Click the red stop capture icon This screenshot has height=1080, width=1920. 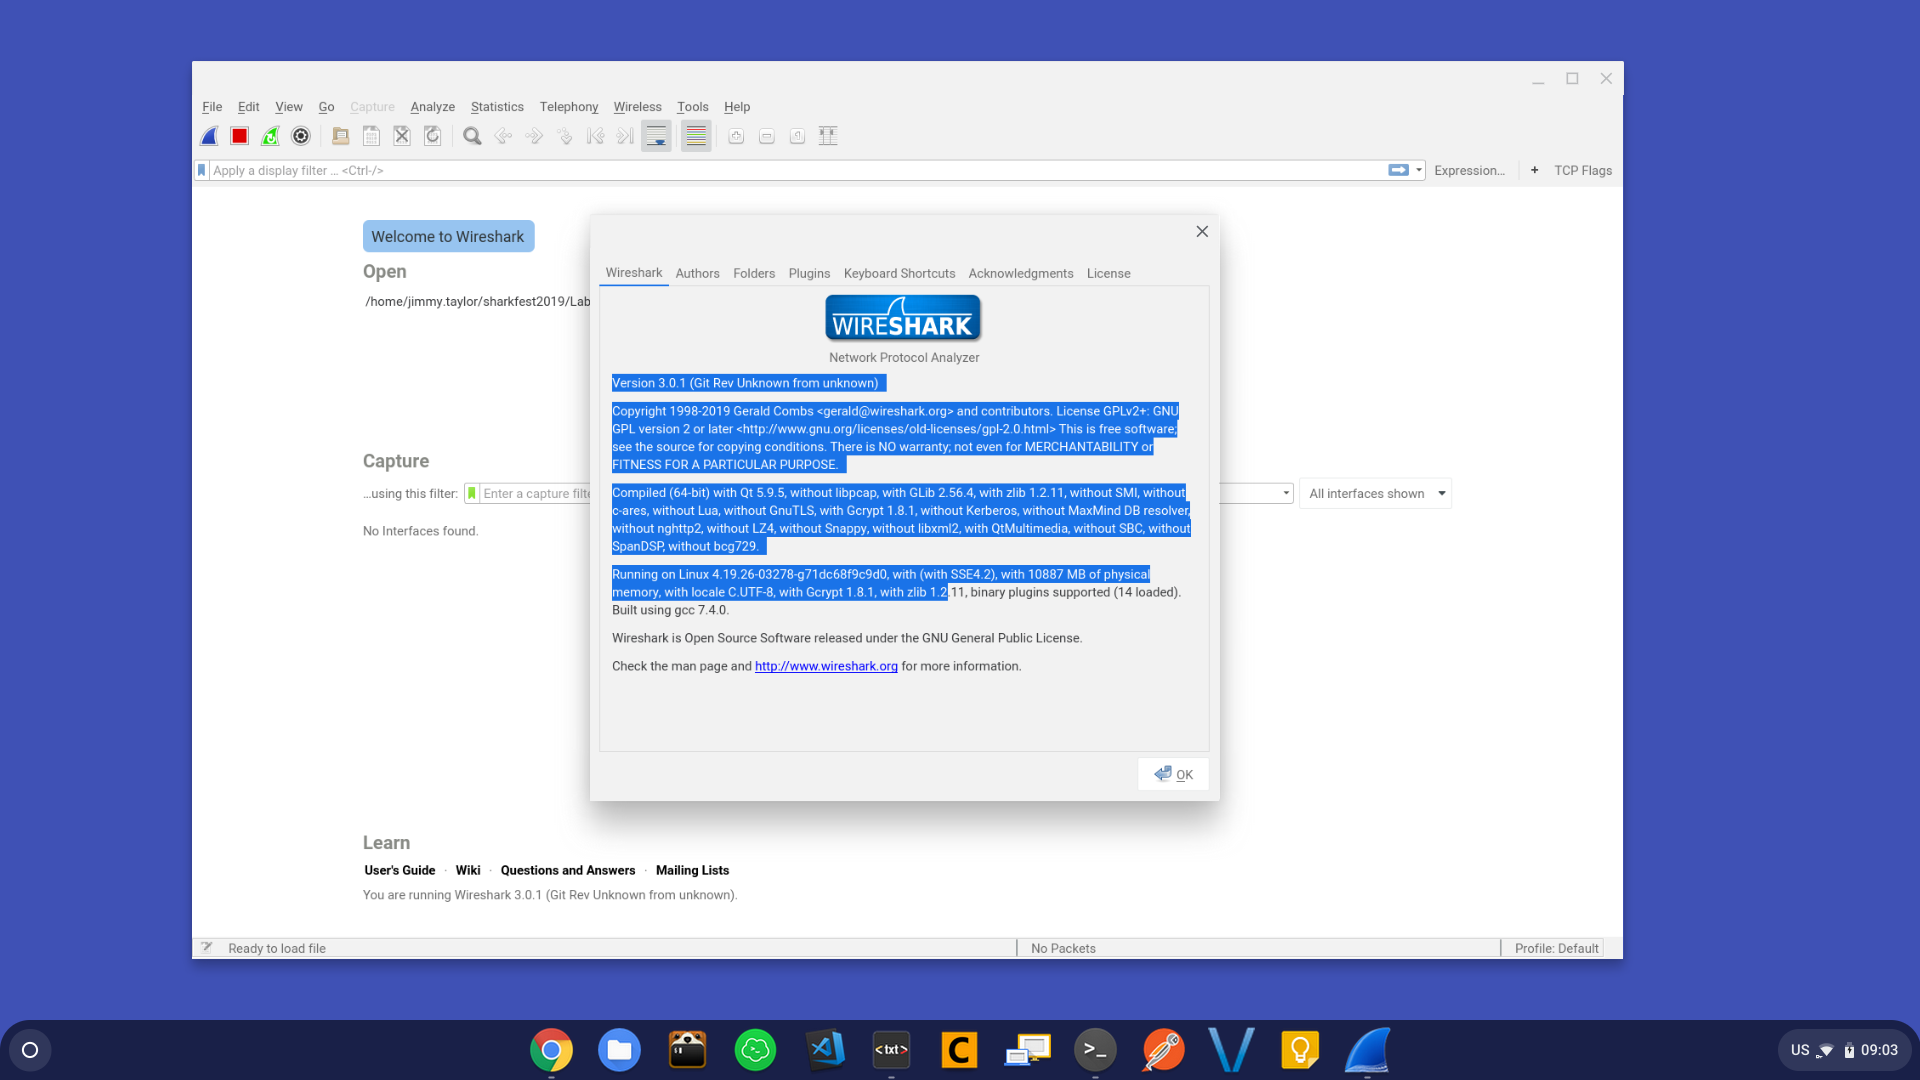tap(239, 136)
